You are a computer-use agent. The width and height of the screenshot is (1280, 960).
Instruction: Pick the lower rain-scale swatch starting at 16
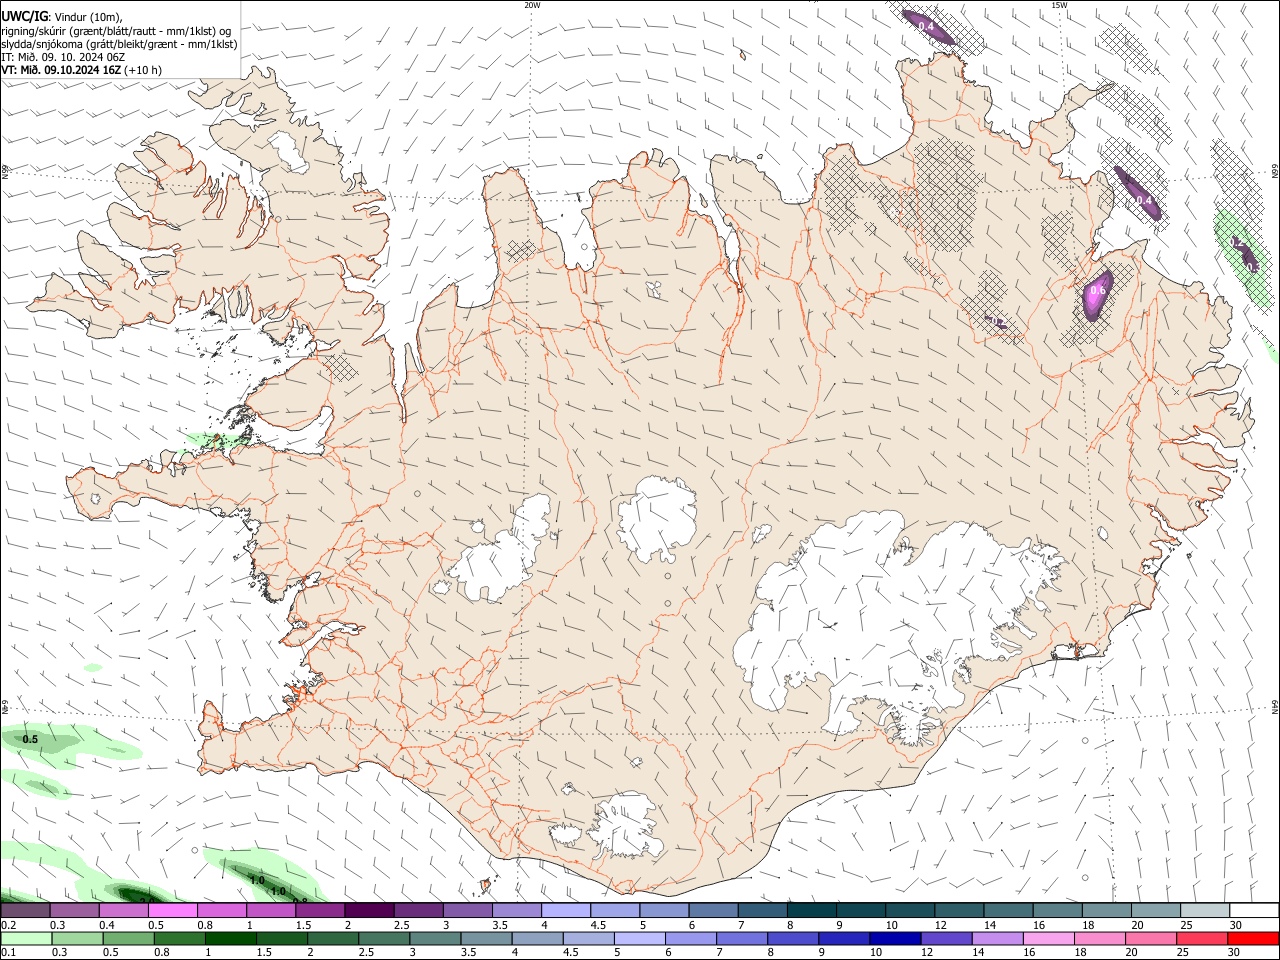pos(1049,938)
